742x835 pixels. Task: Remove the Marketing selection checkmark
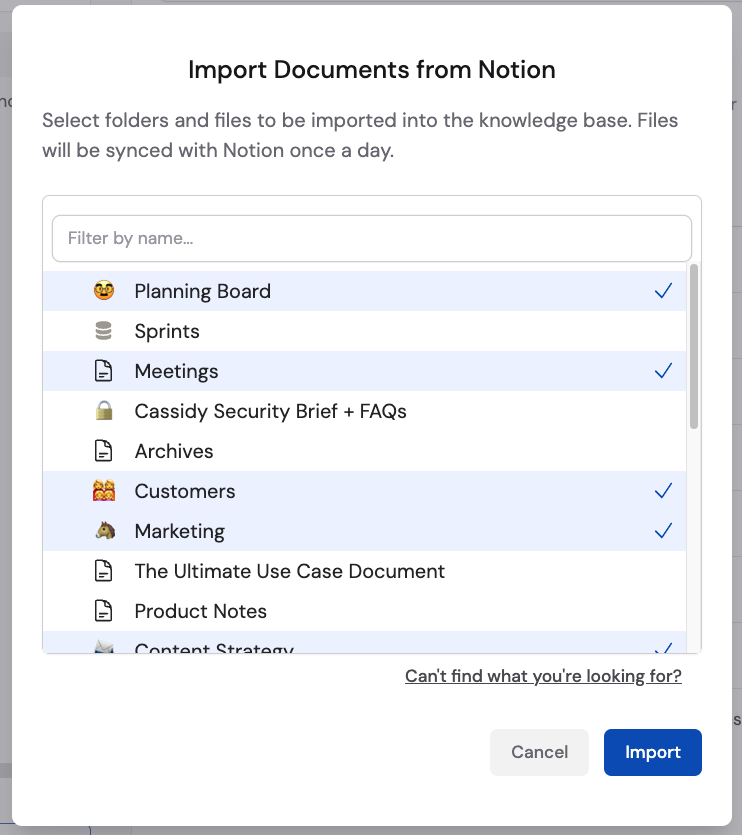663,531
